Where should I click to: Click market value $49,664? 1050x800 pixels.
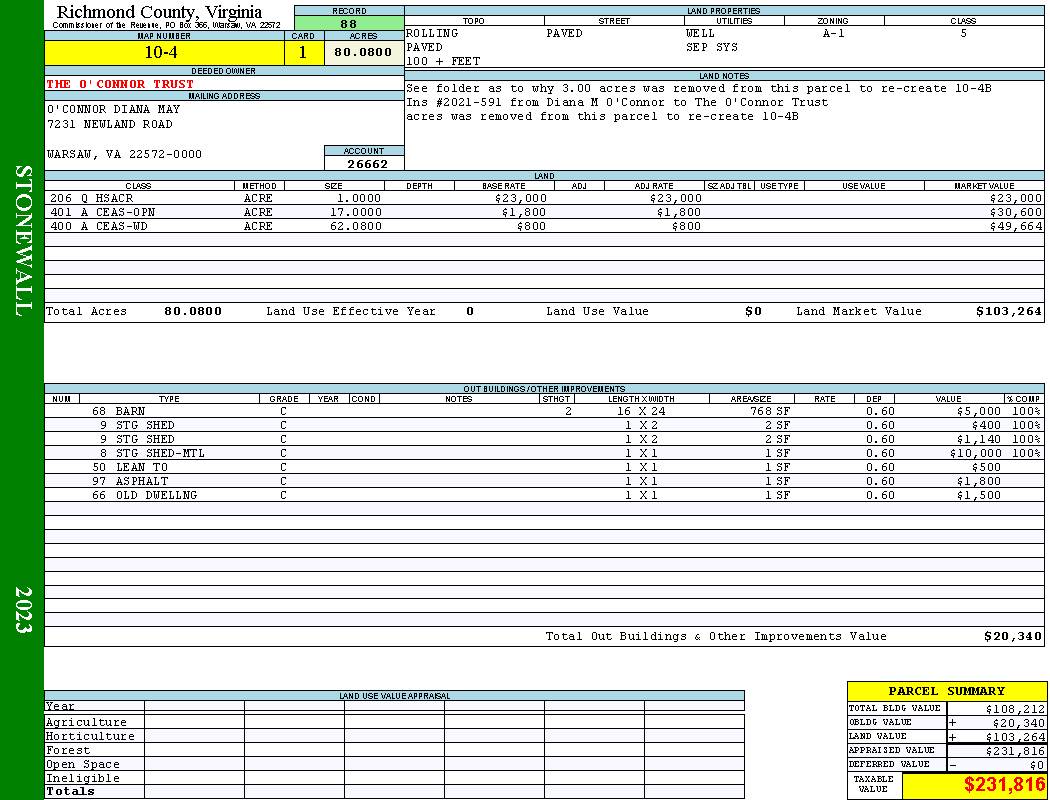tap(1016, 226)
